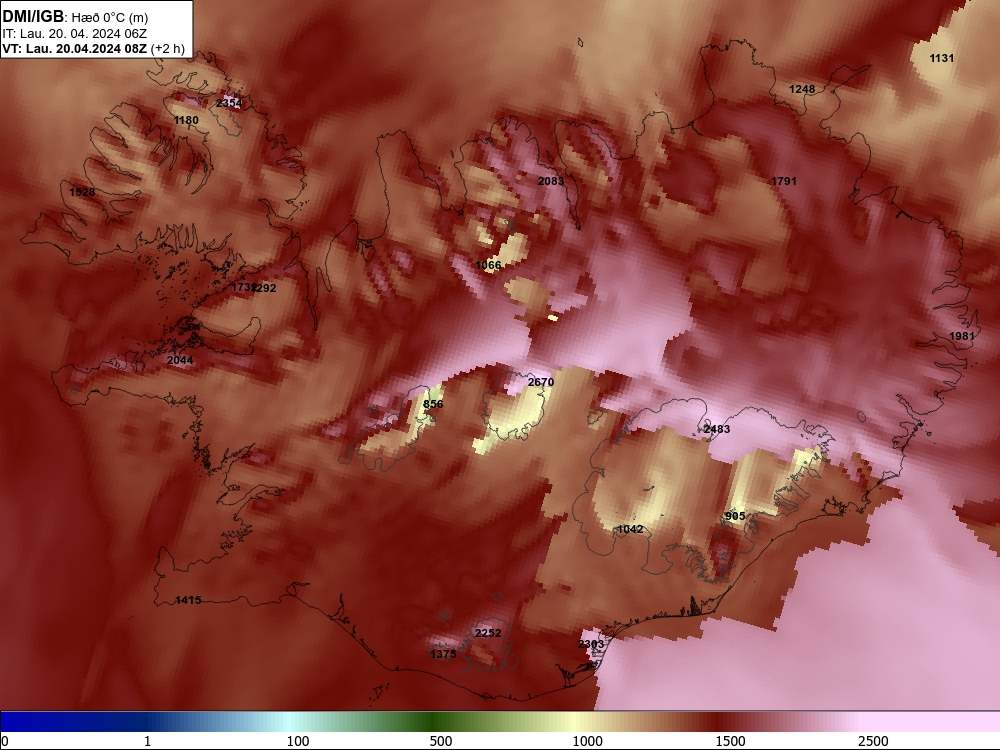
Task: Click the 1000 label on the color scale
Action: pos(587,741)
